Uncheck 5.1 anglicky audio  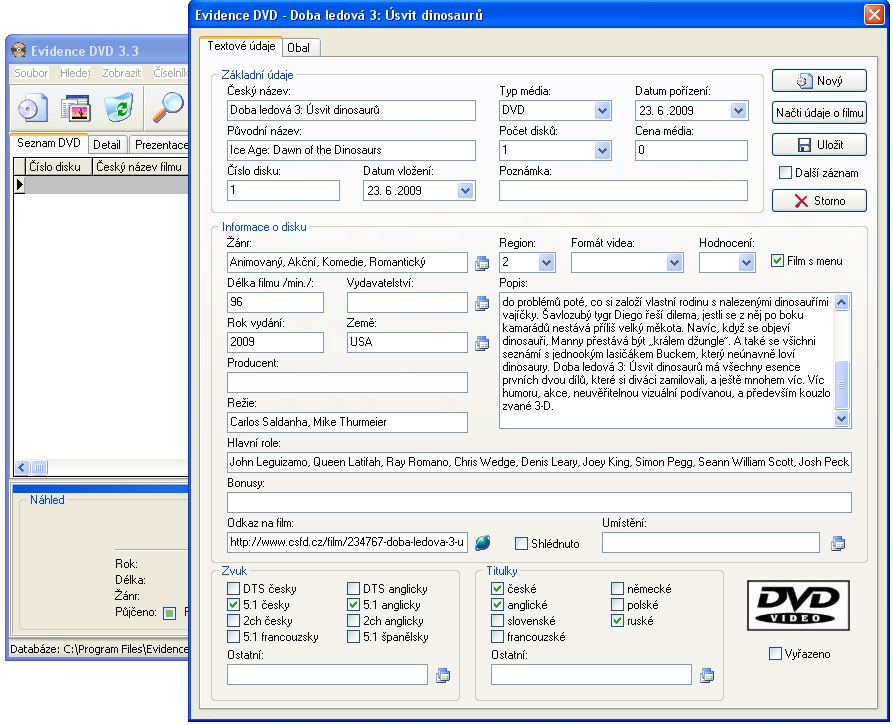(x=353, y=604)
